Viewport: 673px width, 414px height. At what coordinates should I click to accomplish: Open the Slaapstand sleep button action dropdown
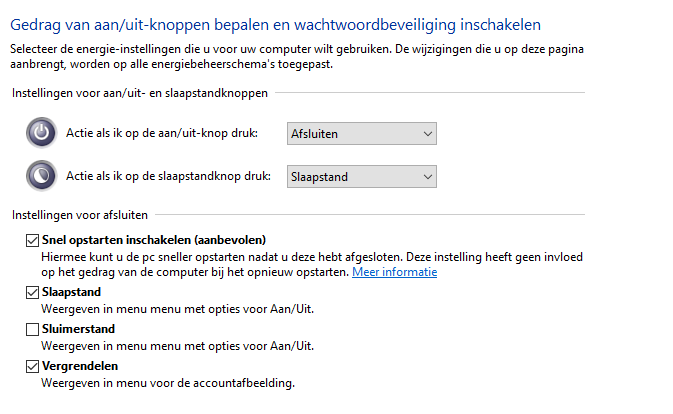click(x=362, y=176)
